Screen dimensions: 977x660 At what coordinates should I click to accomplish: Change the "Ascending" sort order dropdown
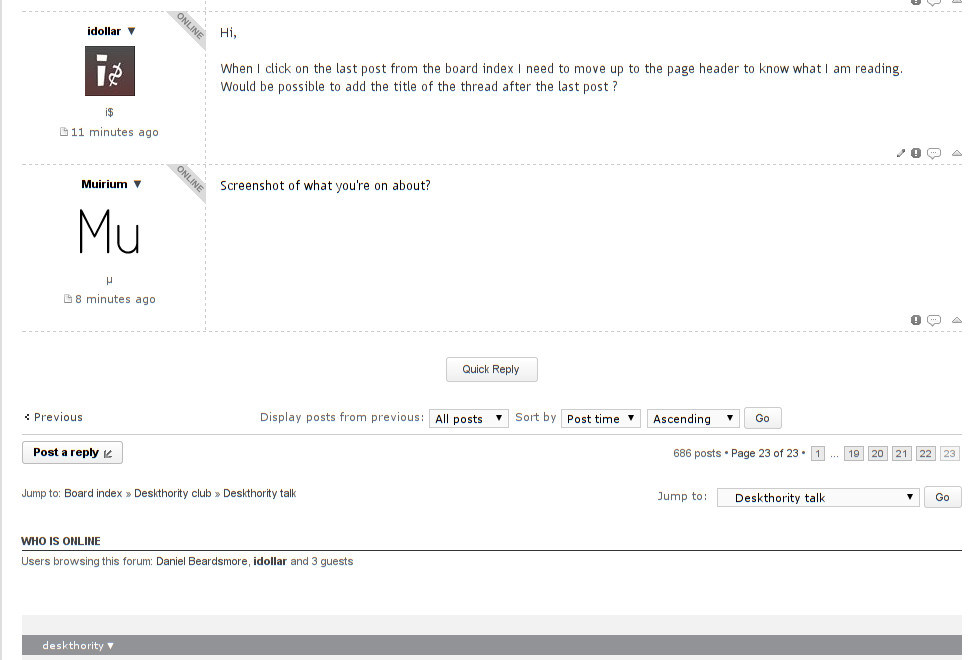pyautogui.click(x=693, y=419)
